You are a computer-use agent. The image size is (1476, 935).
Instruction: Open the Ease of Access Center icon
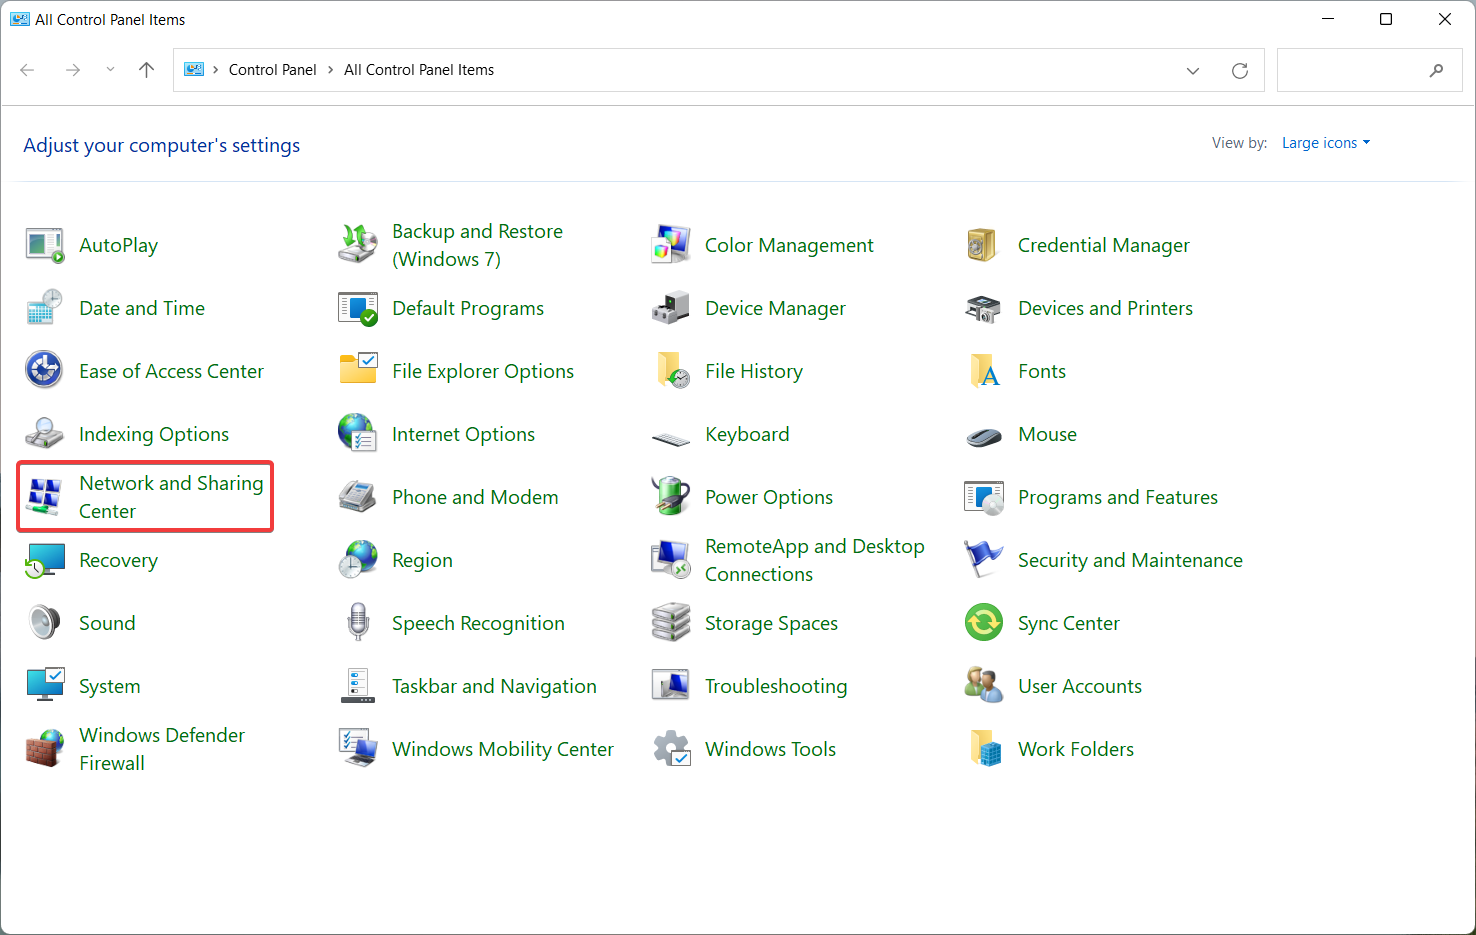pos(44,371)
